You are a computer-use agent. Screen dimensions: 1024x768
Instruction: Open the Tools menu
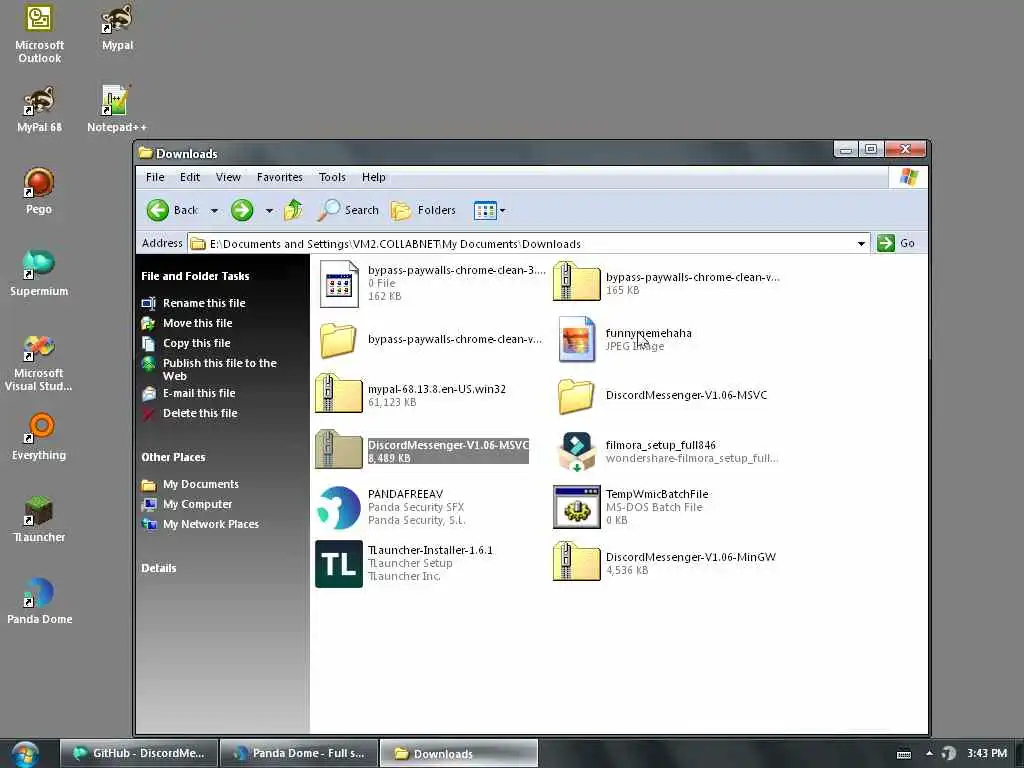click(332, 177)
